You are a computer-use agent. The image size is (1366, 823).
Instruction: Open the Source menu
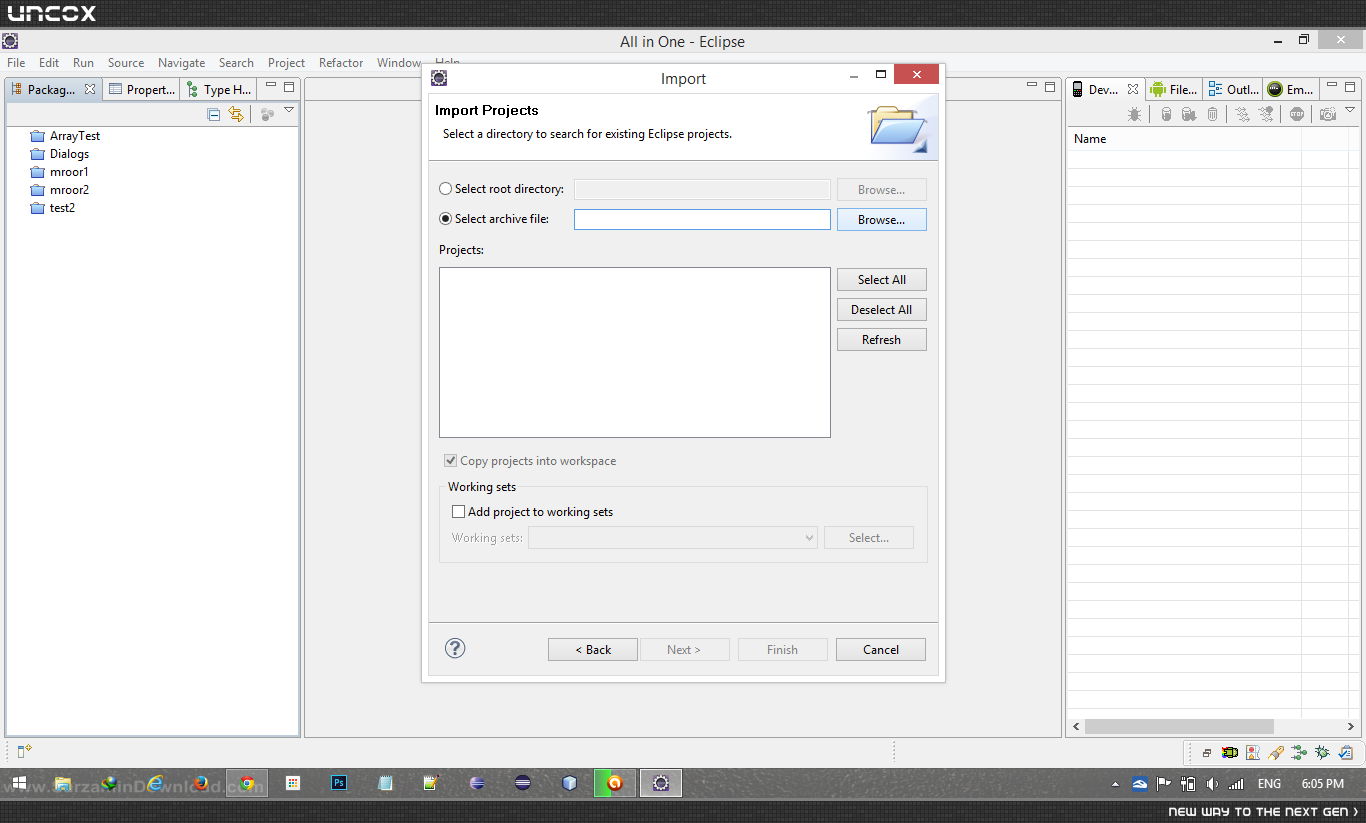[x=126, y=63]
